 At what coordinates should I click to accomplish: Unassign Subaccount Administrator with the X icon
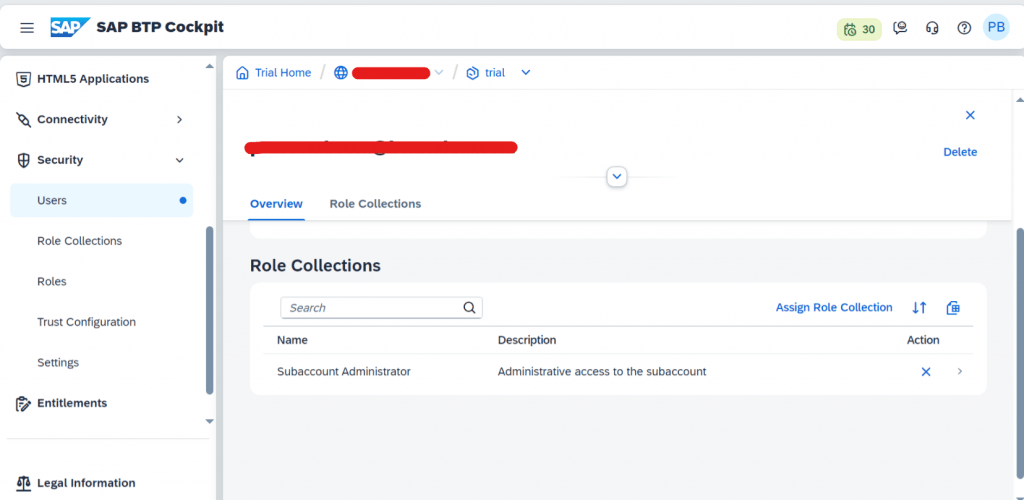(x=925, y=371)
